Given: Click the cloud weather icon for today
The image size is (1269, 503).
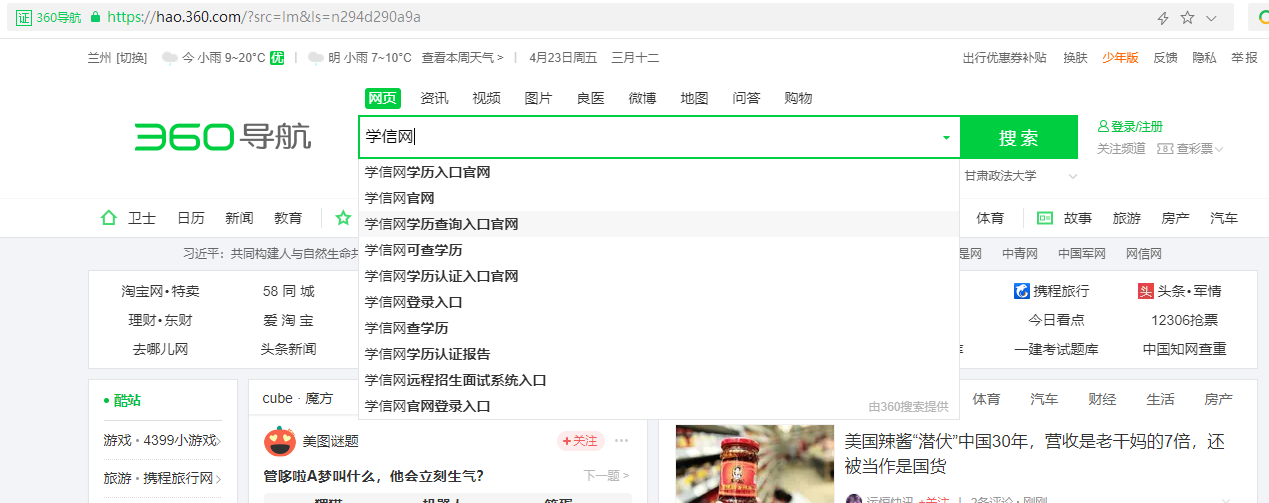Looking at the screenshot, I should [170, 58].
